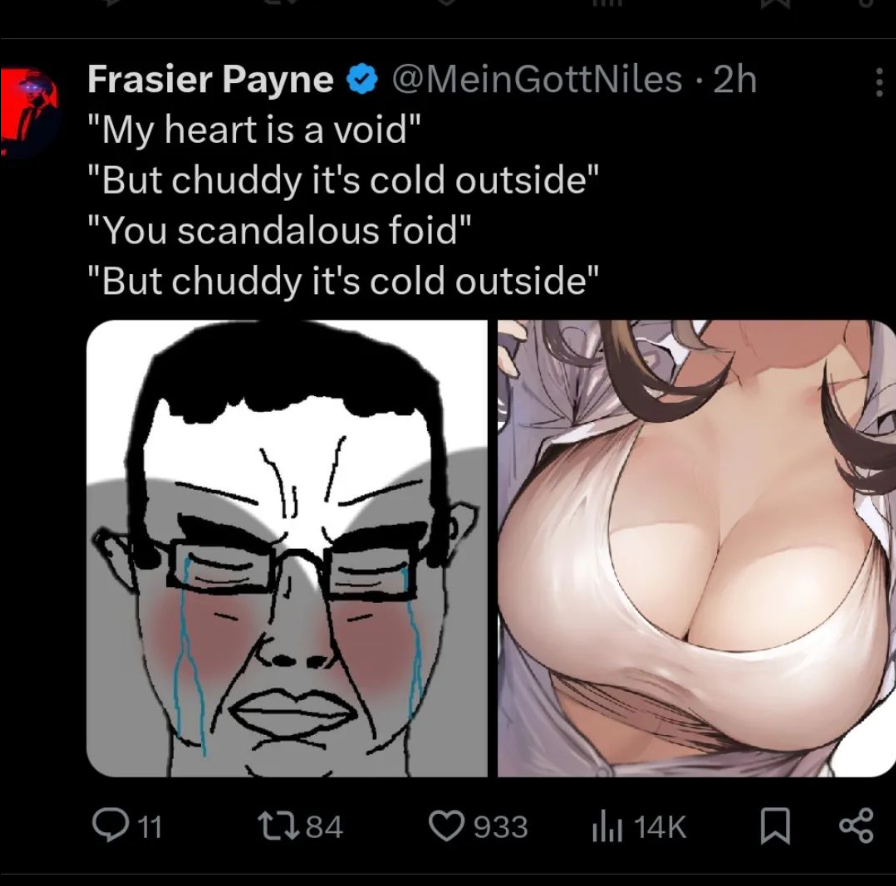The image size is (896, 886).
Task: Click the like count 933
Action: (501, 827)
